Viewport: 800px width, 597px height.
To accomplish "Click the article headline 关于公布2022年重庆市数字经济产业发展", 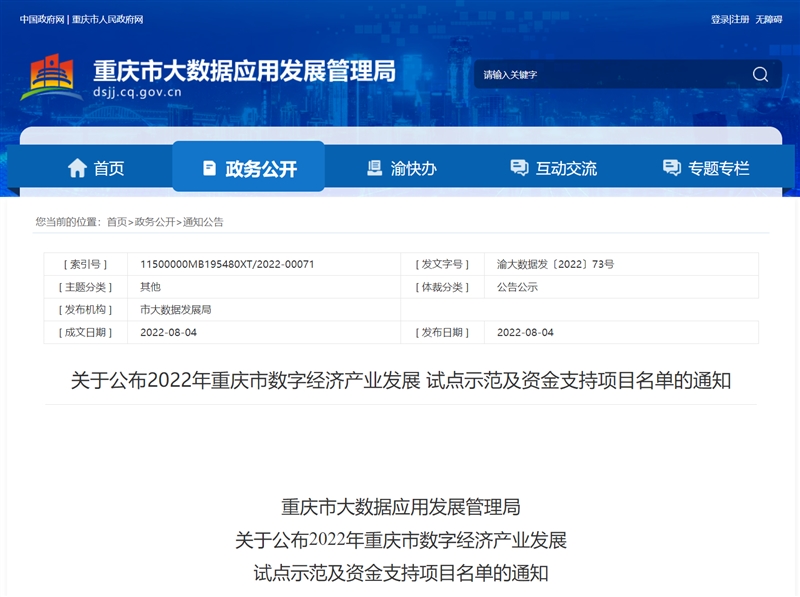I will (x=245, y=381).
